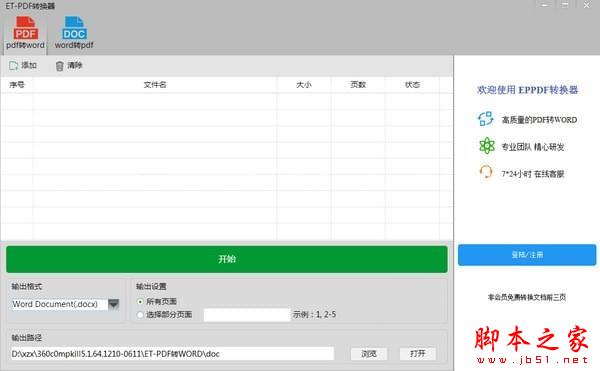Click the 7*24小时 在线客服 text

533,174
